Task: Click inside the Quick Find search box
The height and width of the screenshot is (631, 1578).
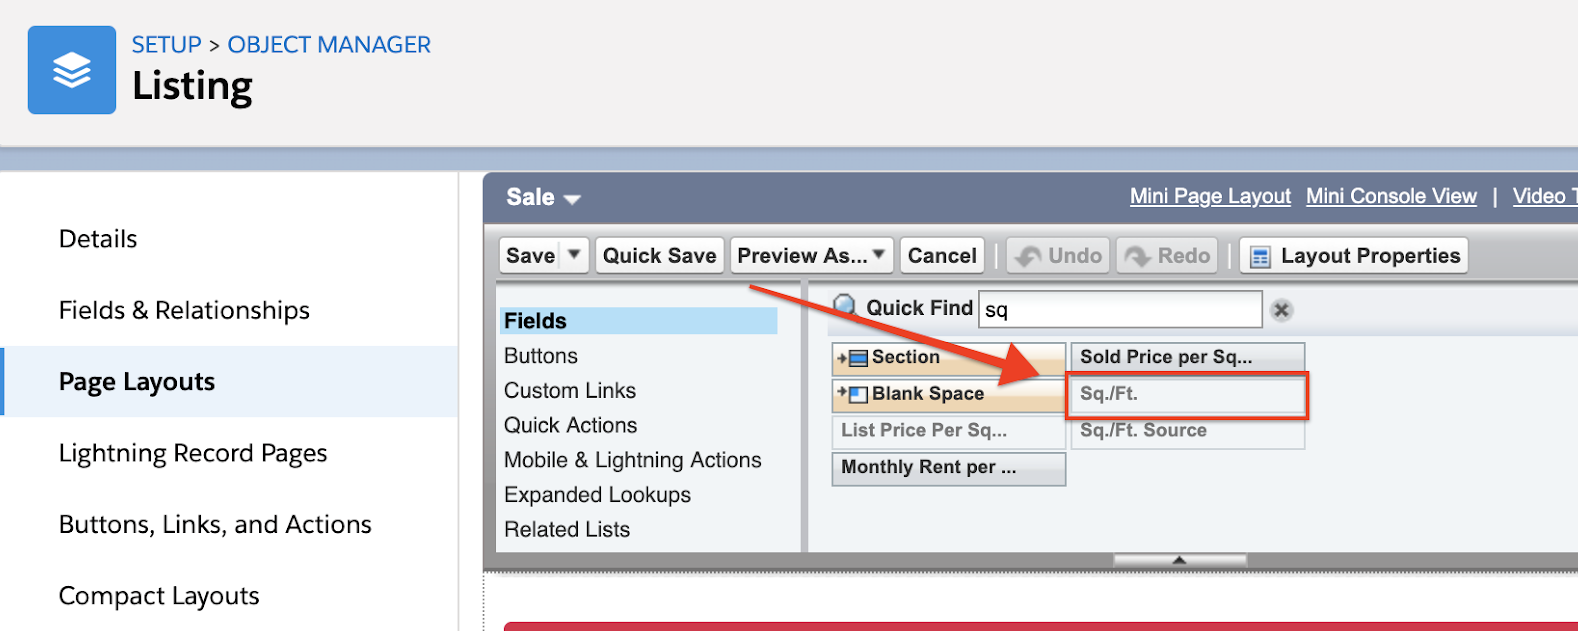Action: pos(1120,309)
